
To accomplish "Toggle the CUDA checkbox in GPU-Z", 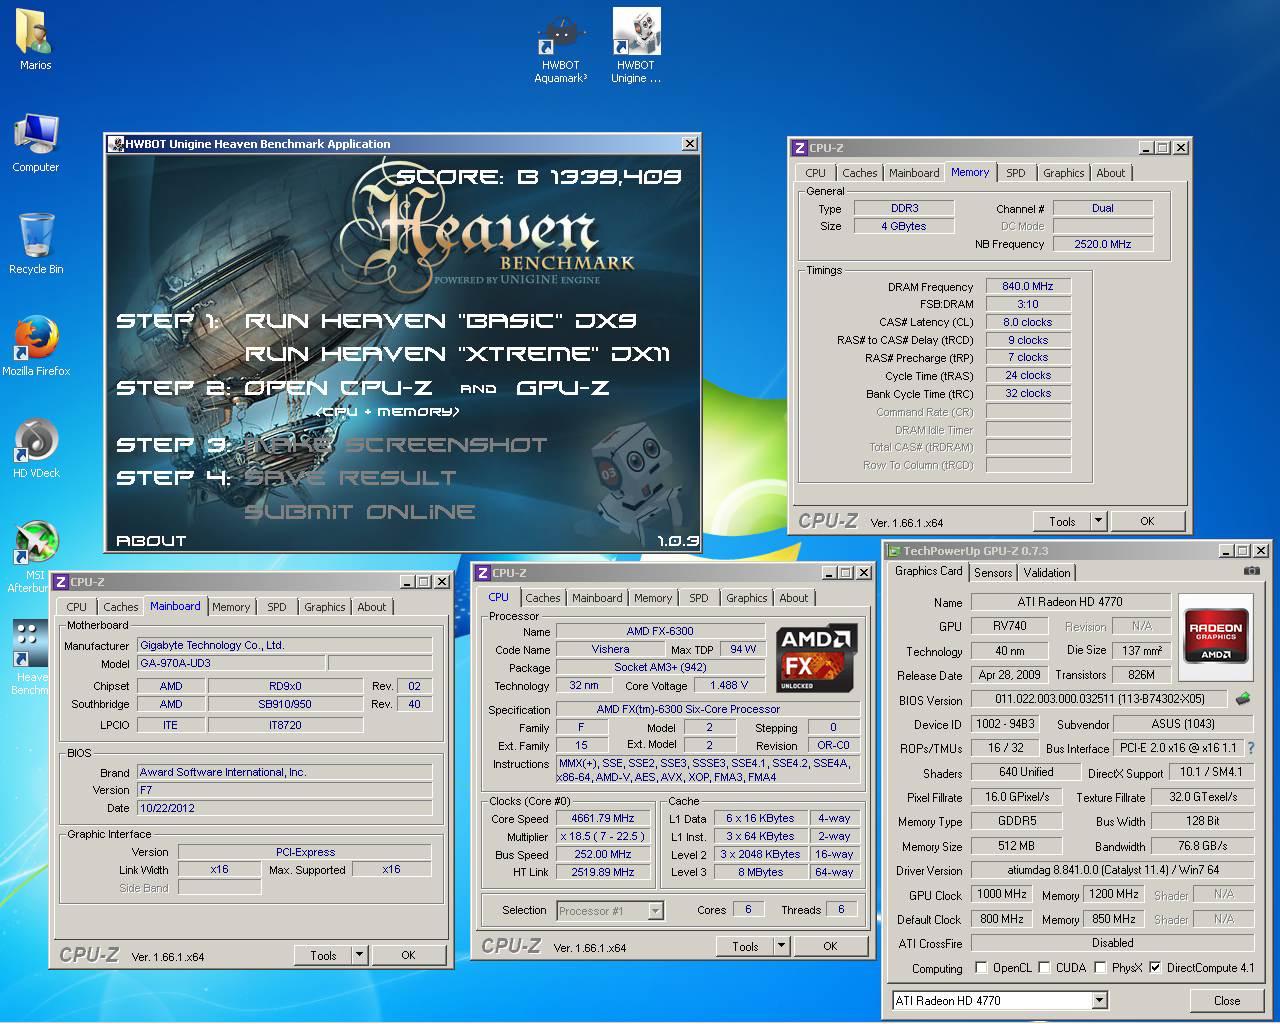I will click(1045, 968).
